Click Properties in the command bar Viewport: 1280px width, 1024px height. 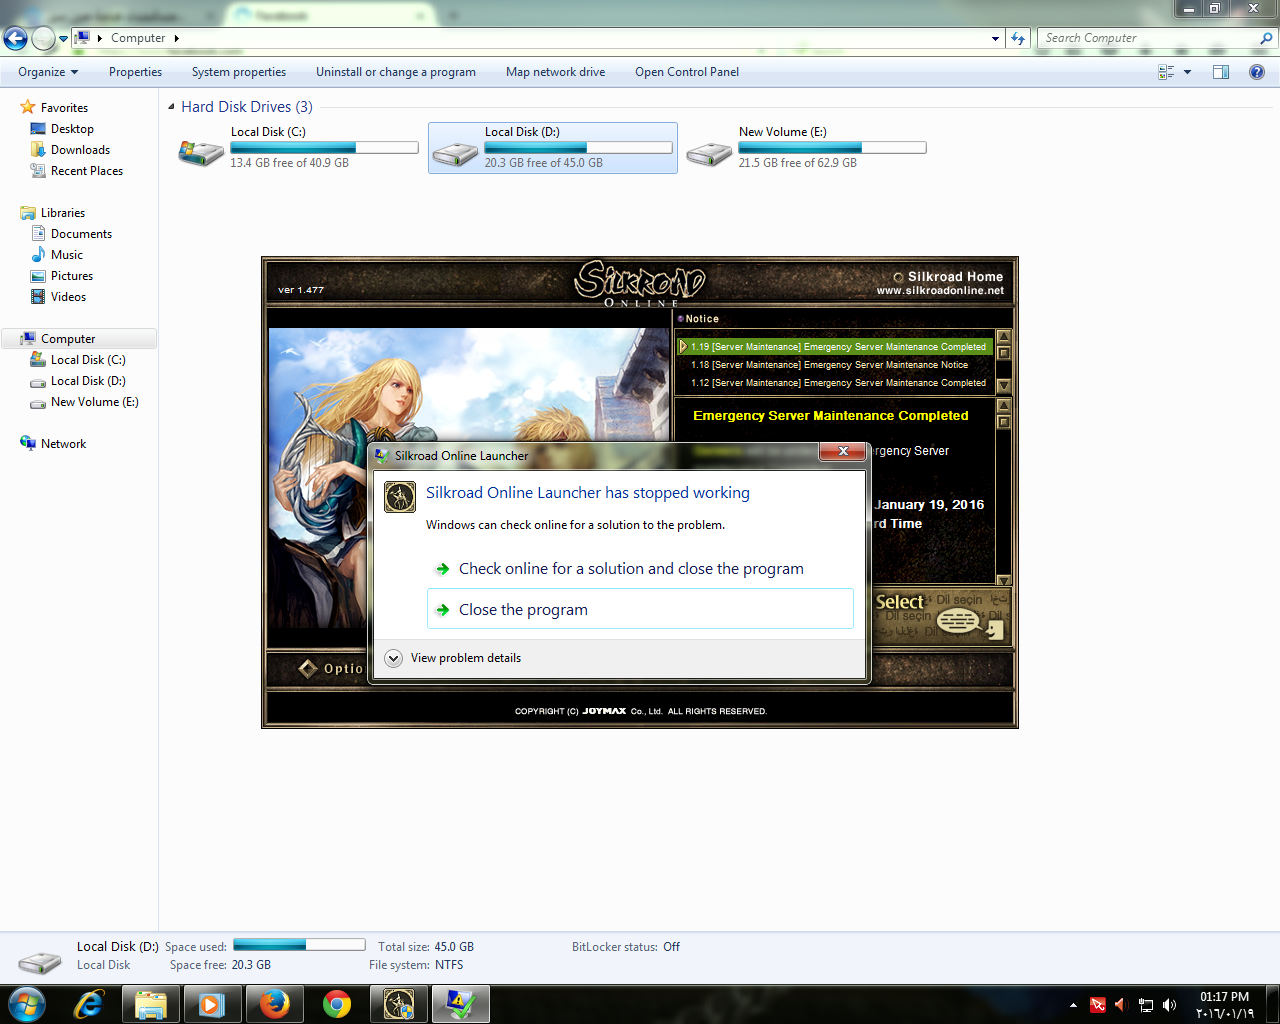pos(135,72)
